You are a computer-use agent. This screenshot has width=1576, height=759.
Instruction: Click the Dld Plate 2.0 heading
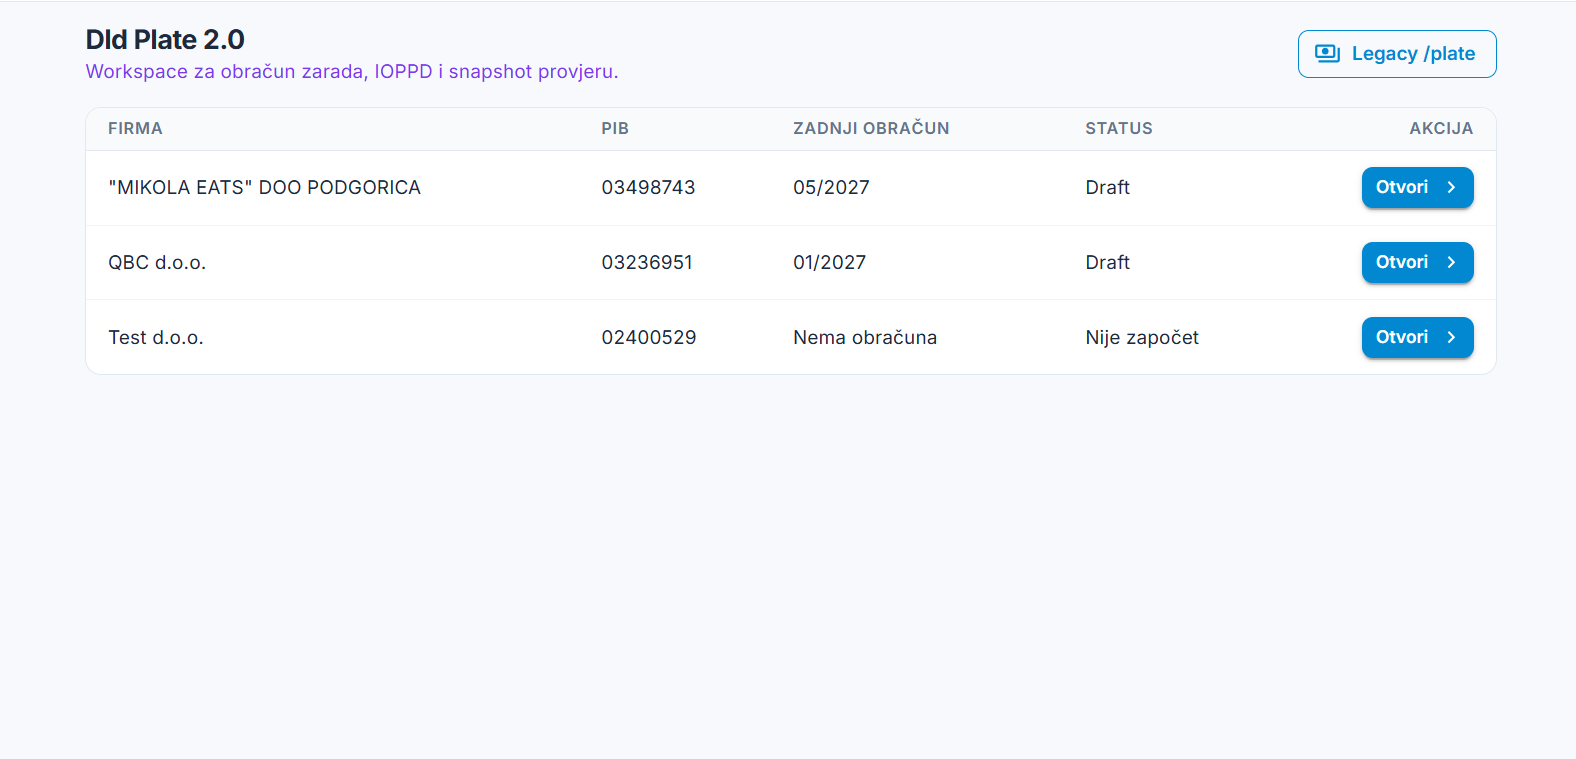165,40
